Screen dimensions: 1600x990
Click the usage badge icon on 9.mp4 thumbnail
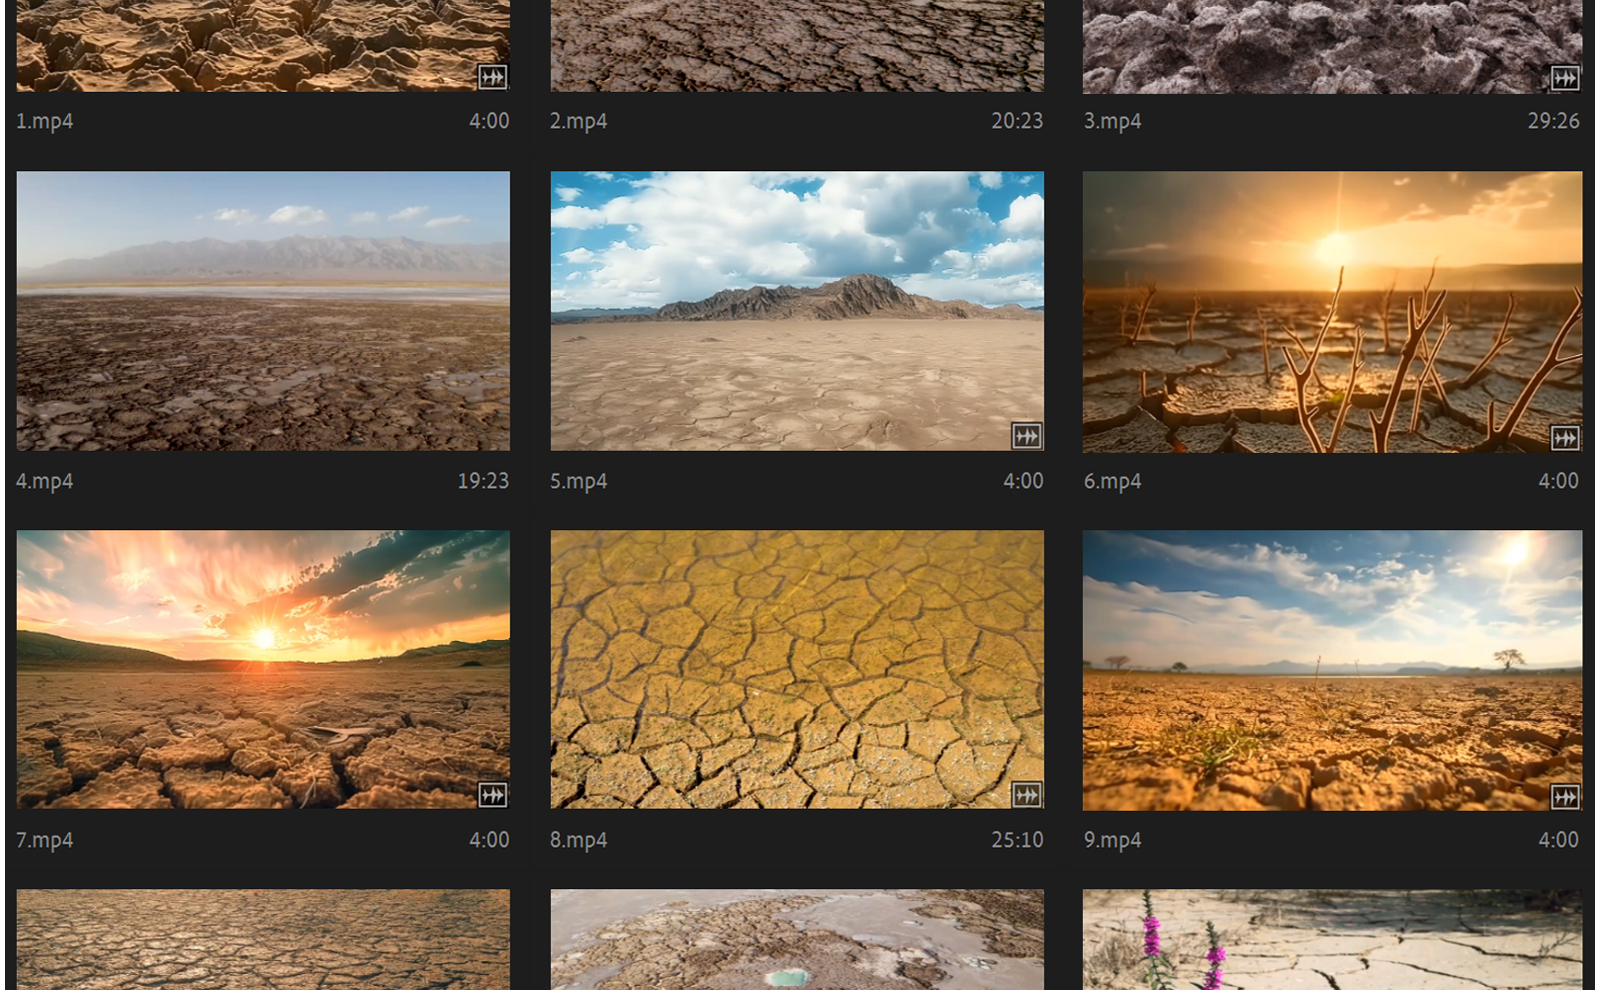(1565, 797)
